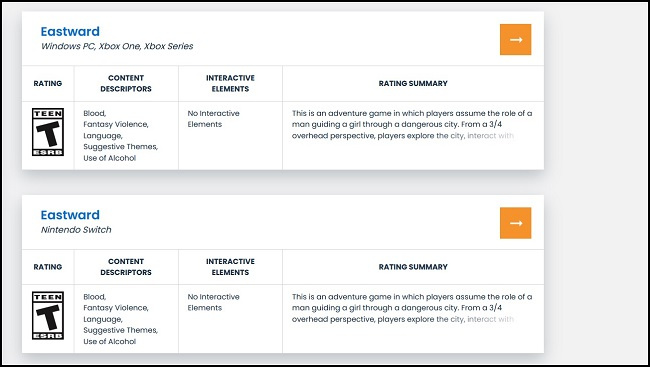Click the 'Windows PC, Xbox One, Xbox Series' platform text
This screenshot has width=650, height=367.
(x=117, y=46)
